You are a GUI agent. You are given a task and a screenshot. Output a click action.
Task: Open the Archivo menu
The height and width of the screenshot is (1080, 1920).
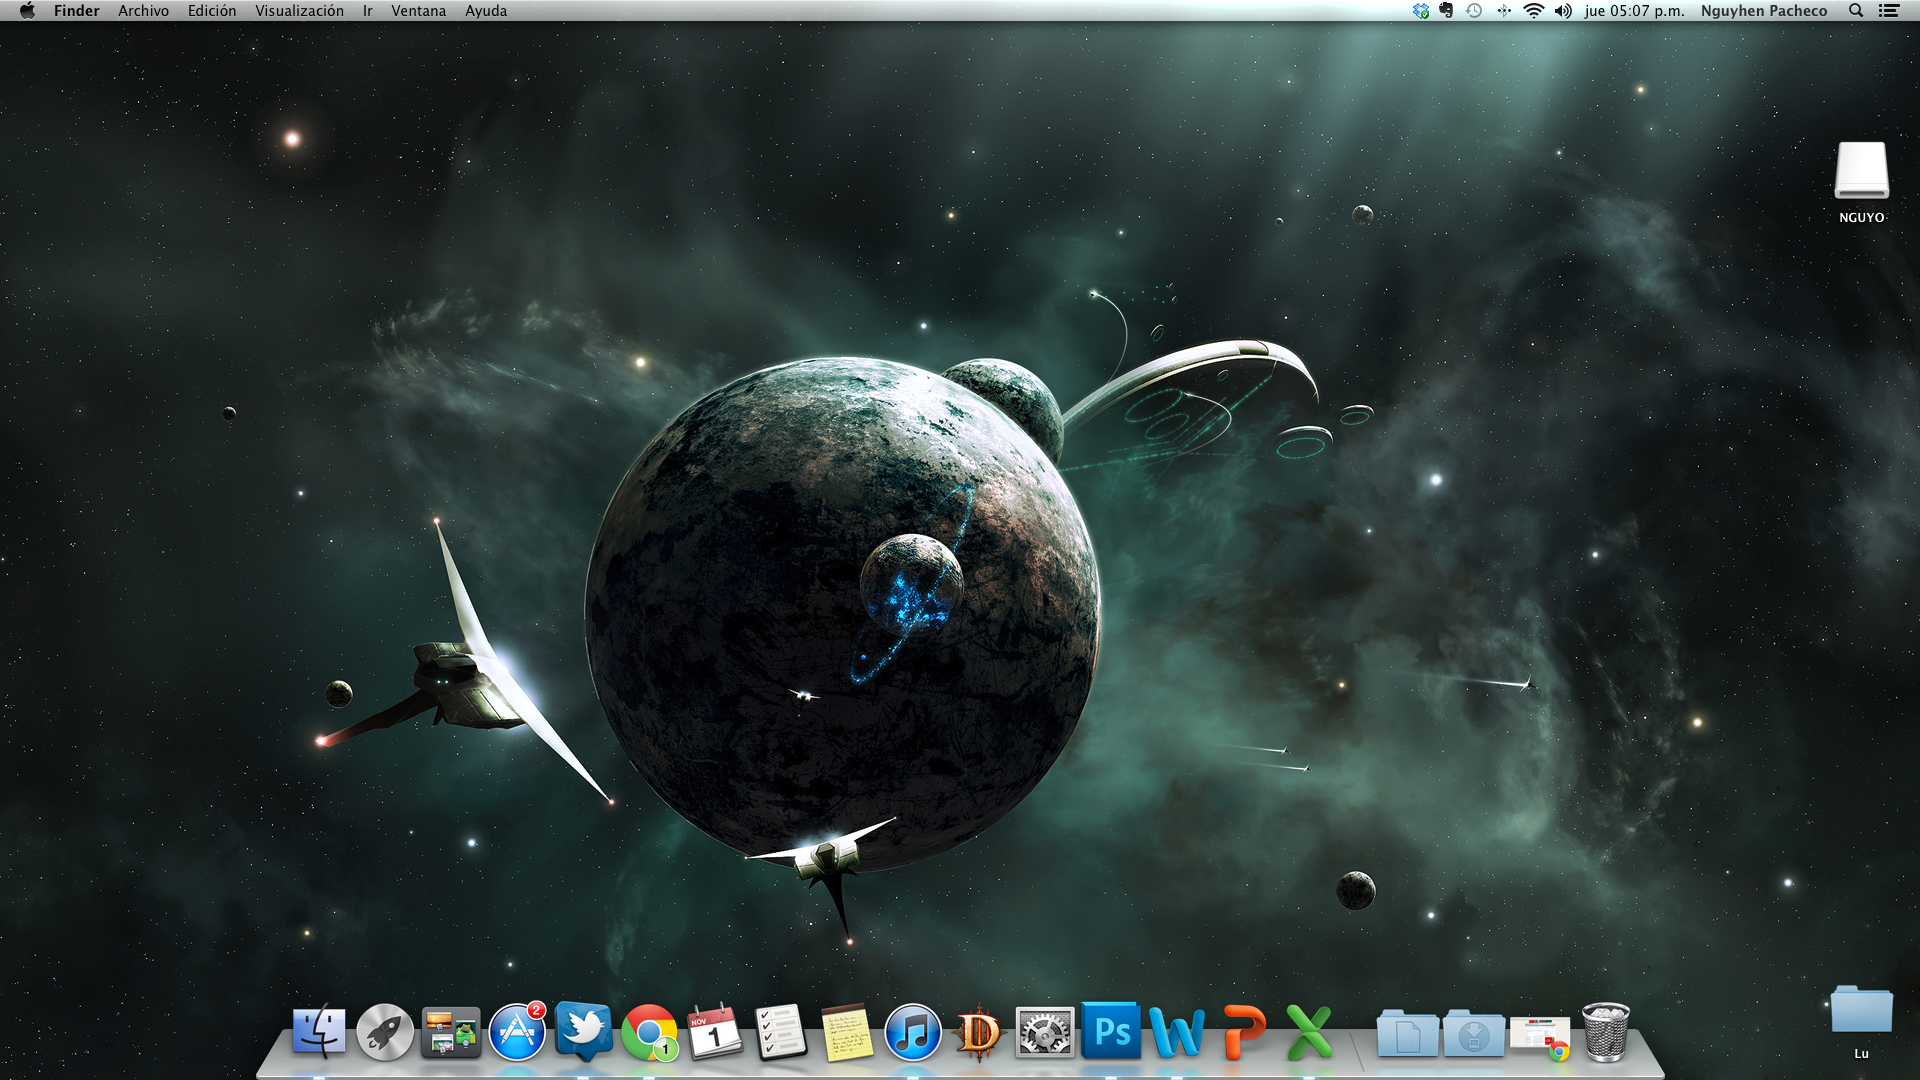[x=143, y=11]
